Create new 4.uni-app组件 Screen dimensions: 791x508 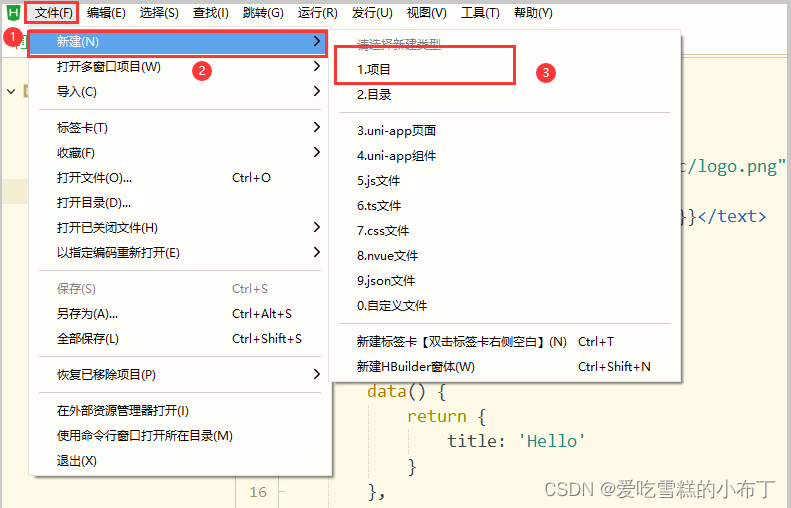pos(504,155)
